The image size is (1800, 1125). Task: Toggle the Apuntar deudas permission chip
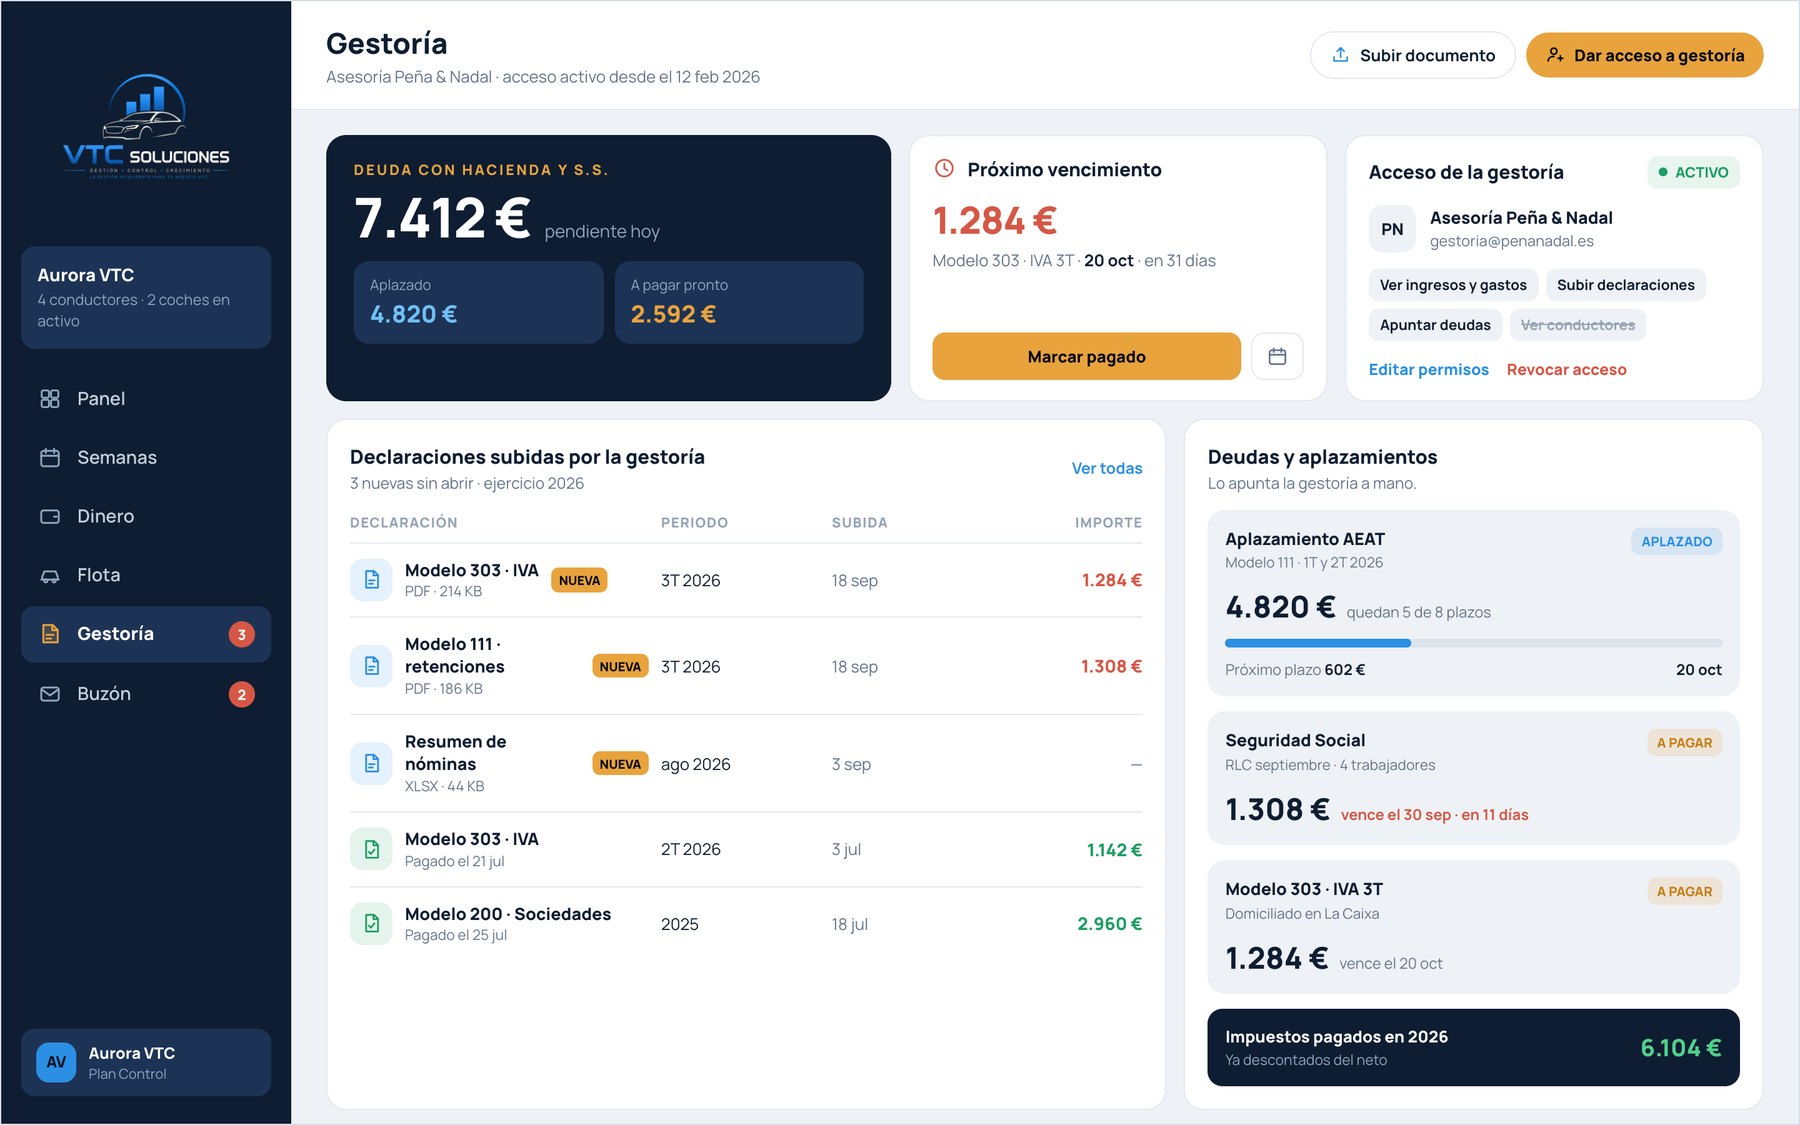[1435, 325]
